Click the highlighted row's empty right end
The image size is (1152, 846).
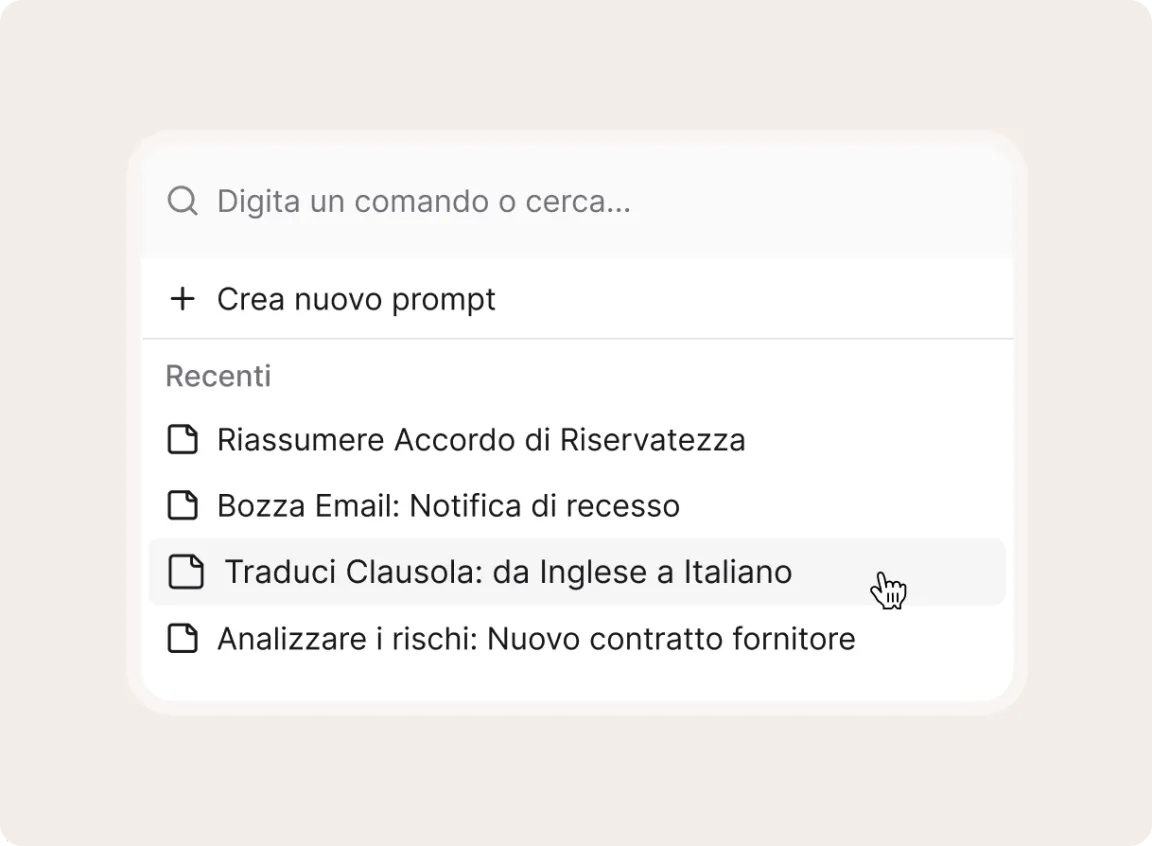[960, 572]
